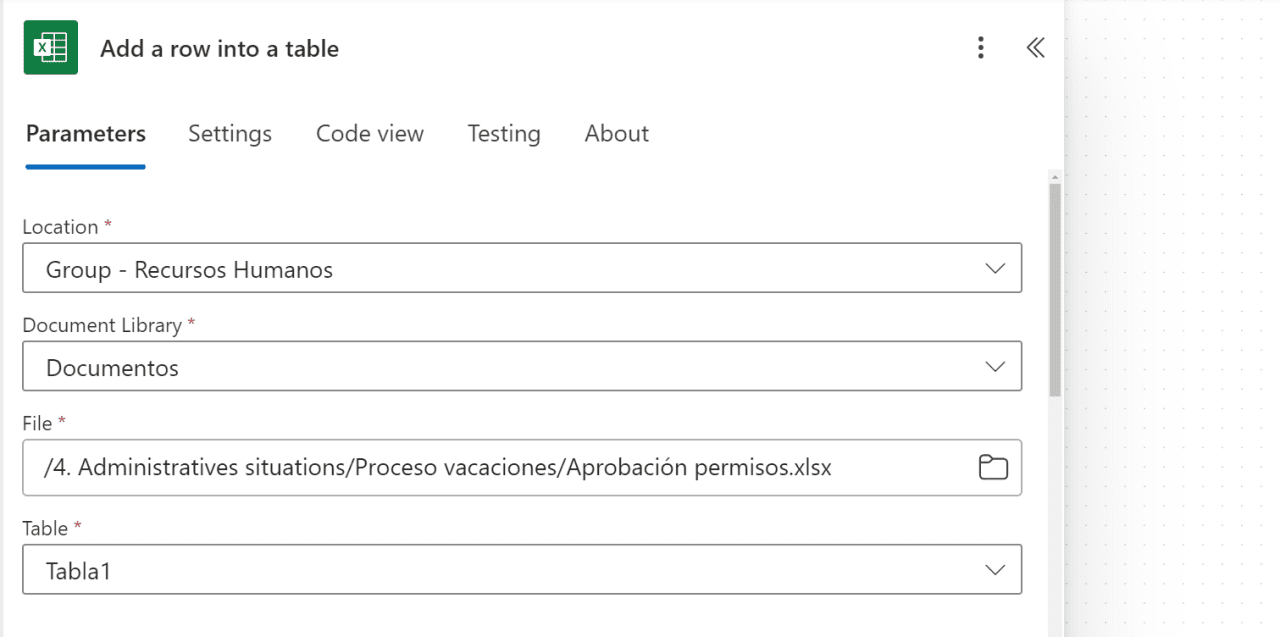Image resolution: width=1280 pixels, height=637 pixels.
Task: Click the 'Documentos' library value
Action: (113, 368)
